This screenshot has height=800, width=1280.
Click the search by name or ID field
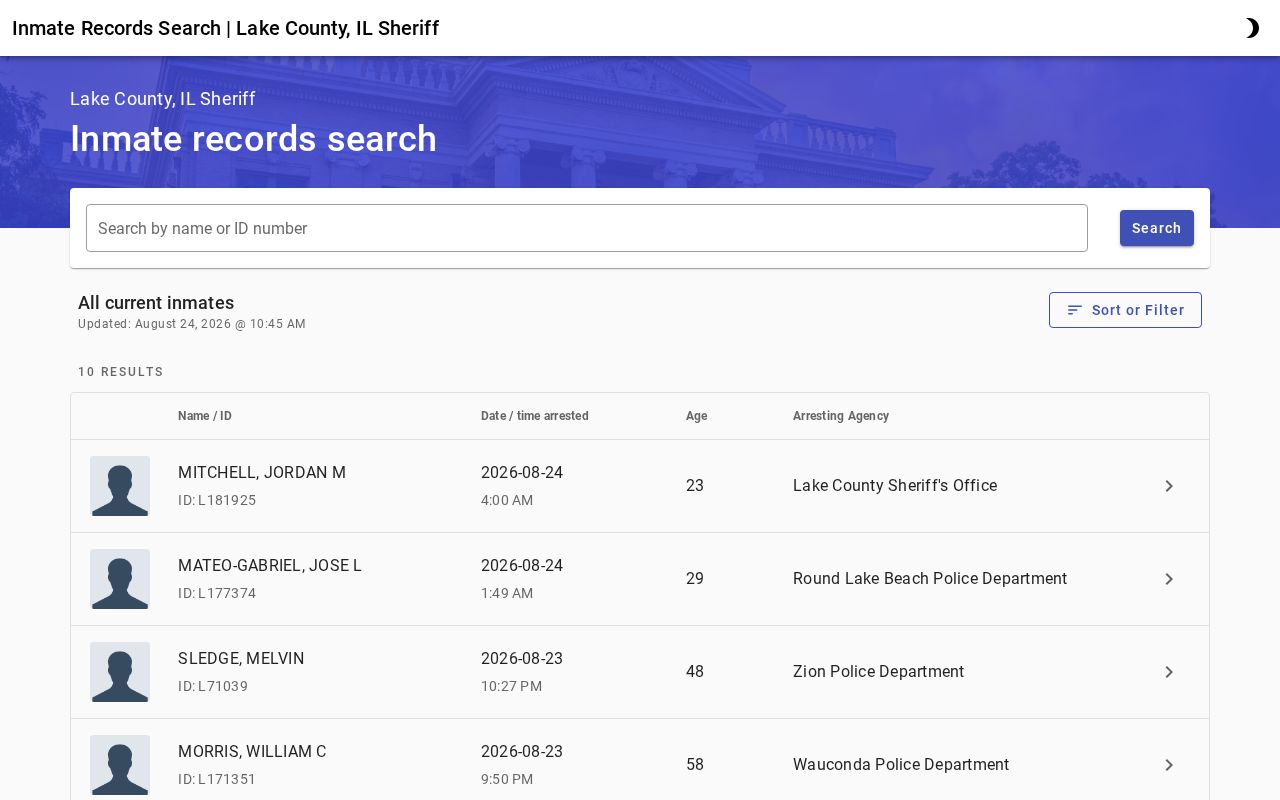[x=587, y=228]
